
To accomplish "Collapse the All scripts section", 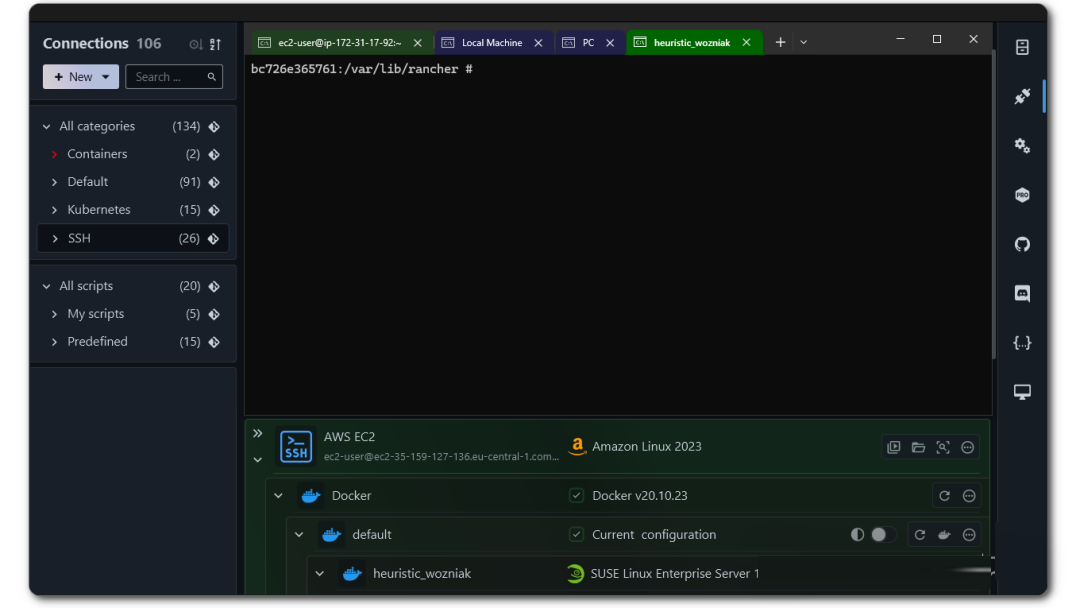I will pos(46,287).
